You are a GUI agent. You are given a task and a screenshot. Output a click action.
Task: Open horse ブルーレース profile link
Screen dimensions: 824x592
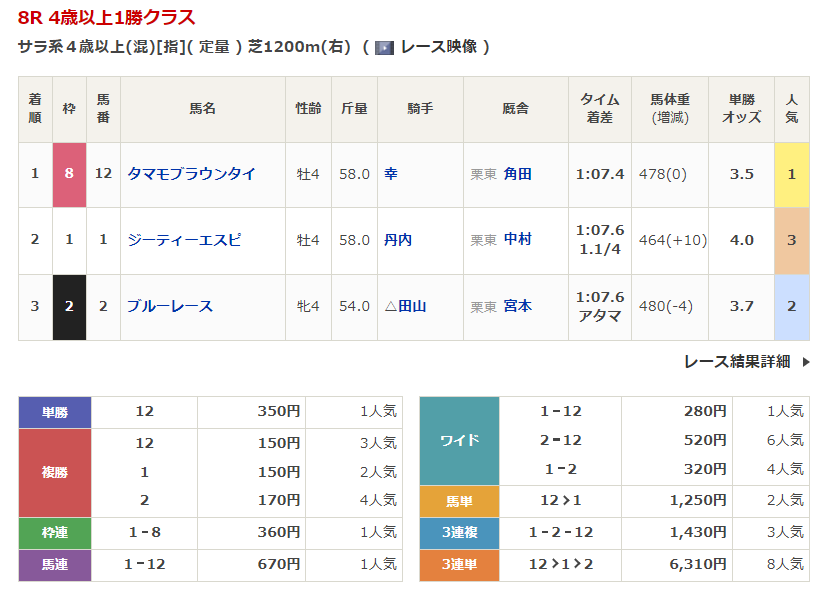170,306
